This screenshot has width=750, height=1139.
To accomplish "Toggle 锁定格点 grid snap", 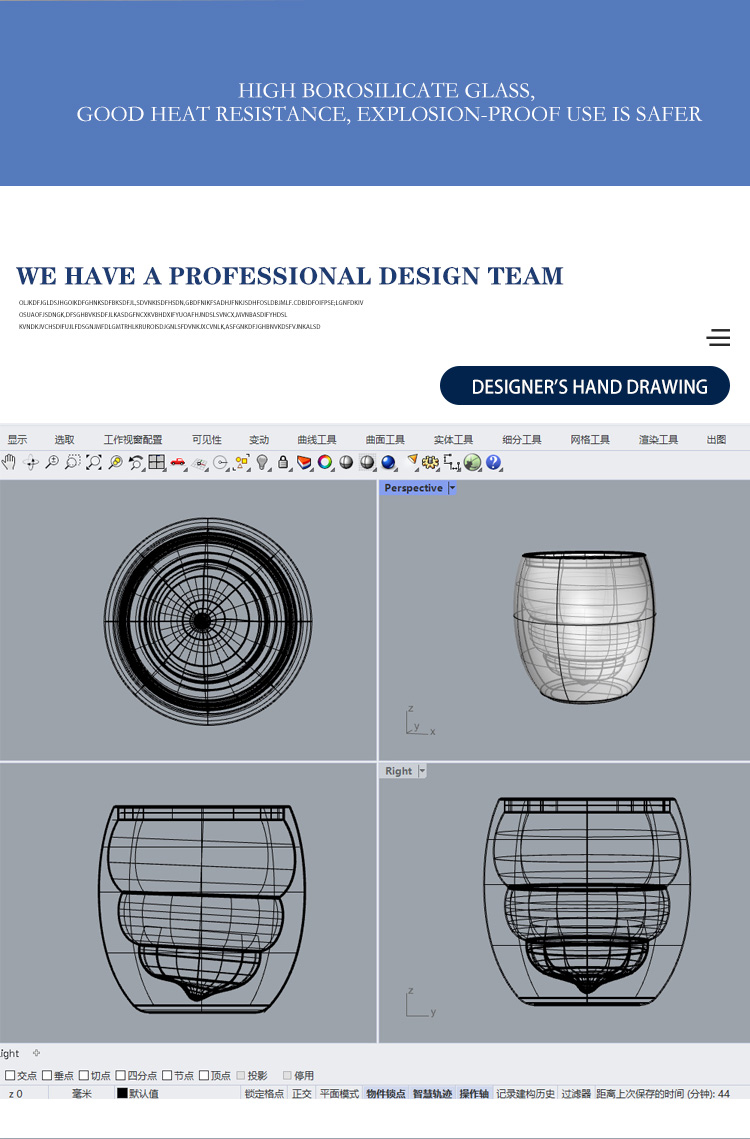I will click(x=265, y=1093).
